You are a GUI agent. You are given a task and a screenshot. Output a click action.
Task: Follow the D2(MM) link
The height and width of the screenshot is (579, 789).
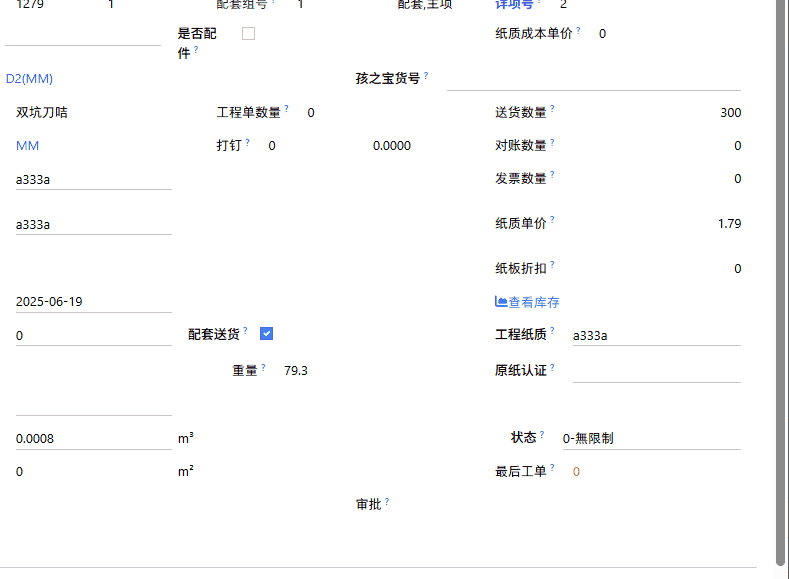[29, 78]
